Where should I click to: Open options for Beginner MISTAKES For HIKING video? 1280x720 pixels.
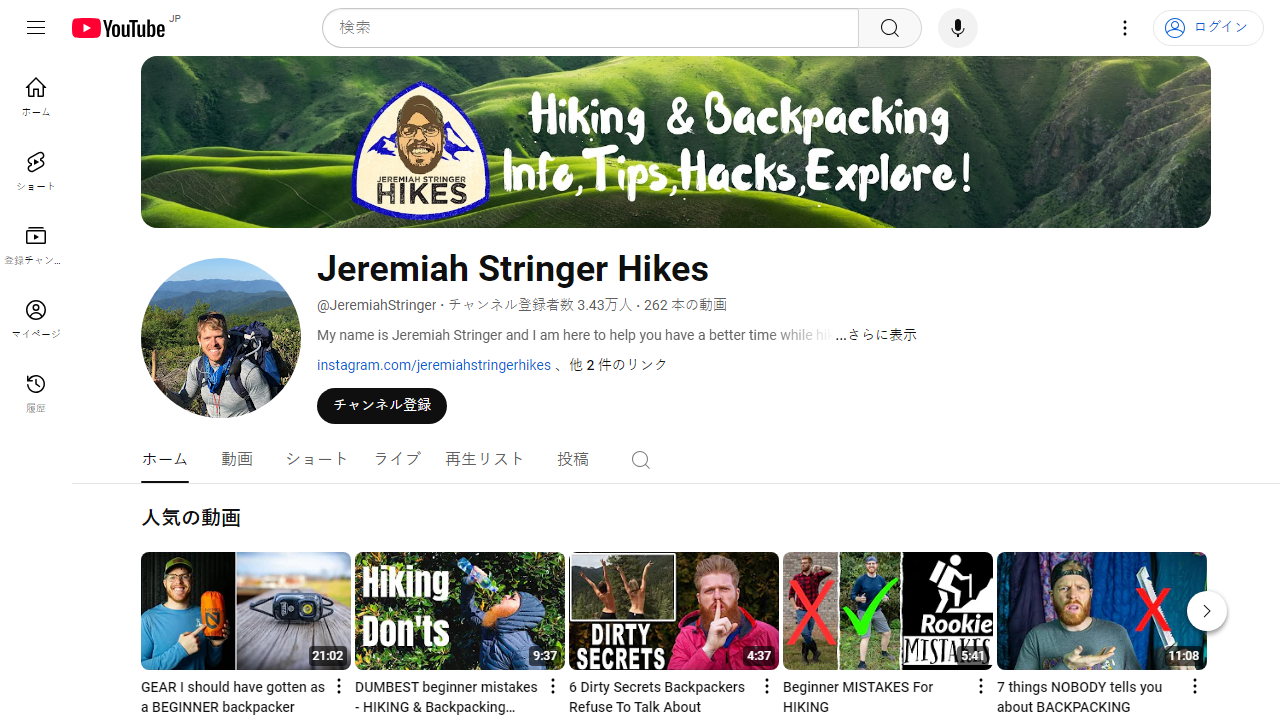tap(980, 686)
